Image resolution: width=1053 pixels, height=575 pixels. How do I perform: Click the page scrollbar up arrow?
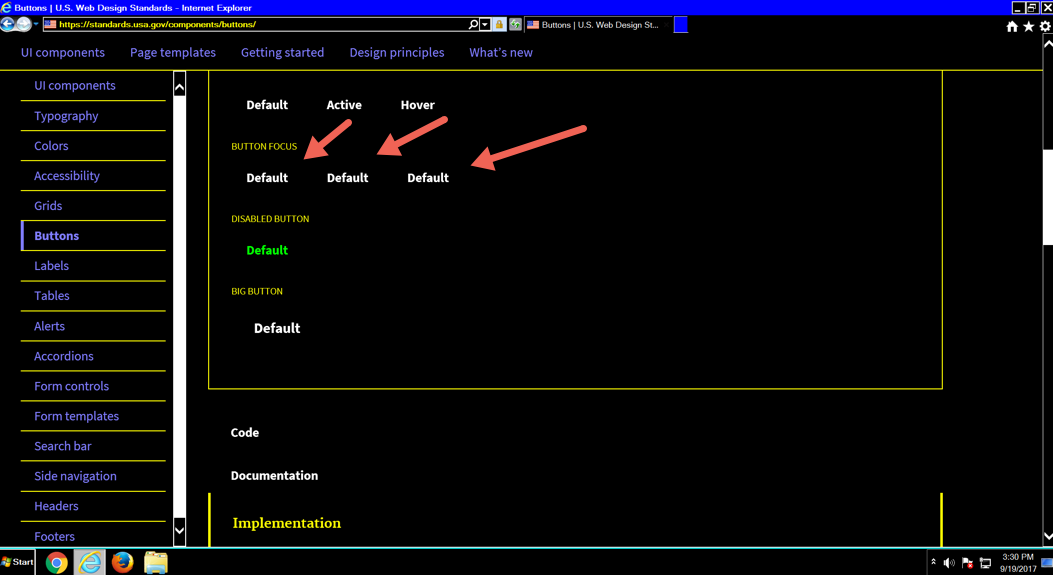[x=1048, y=42]
